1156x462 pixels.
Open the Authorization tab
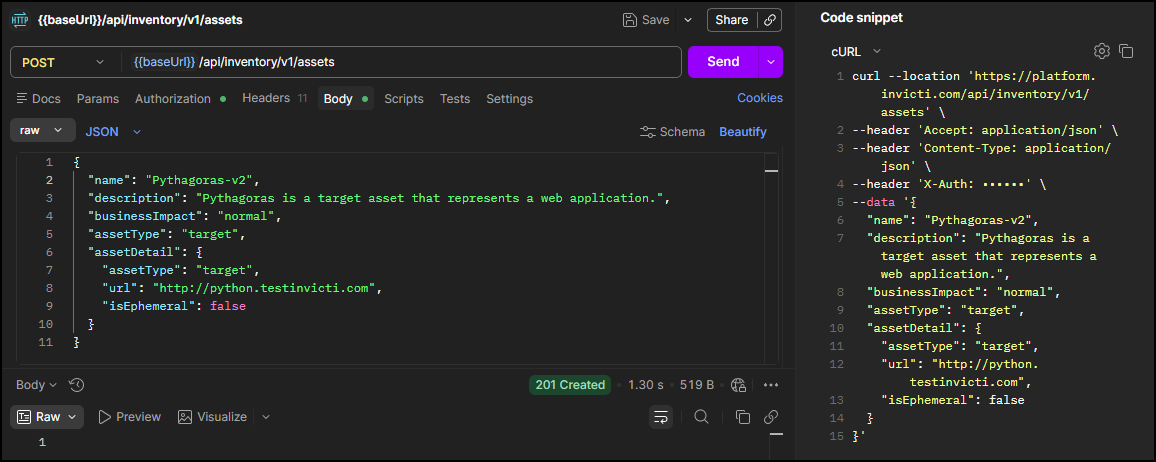pos(173,99)
